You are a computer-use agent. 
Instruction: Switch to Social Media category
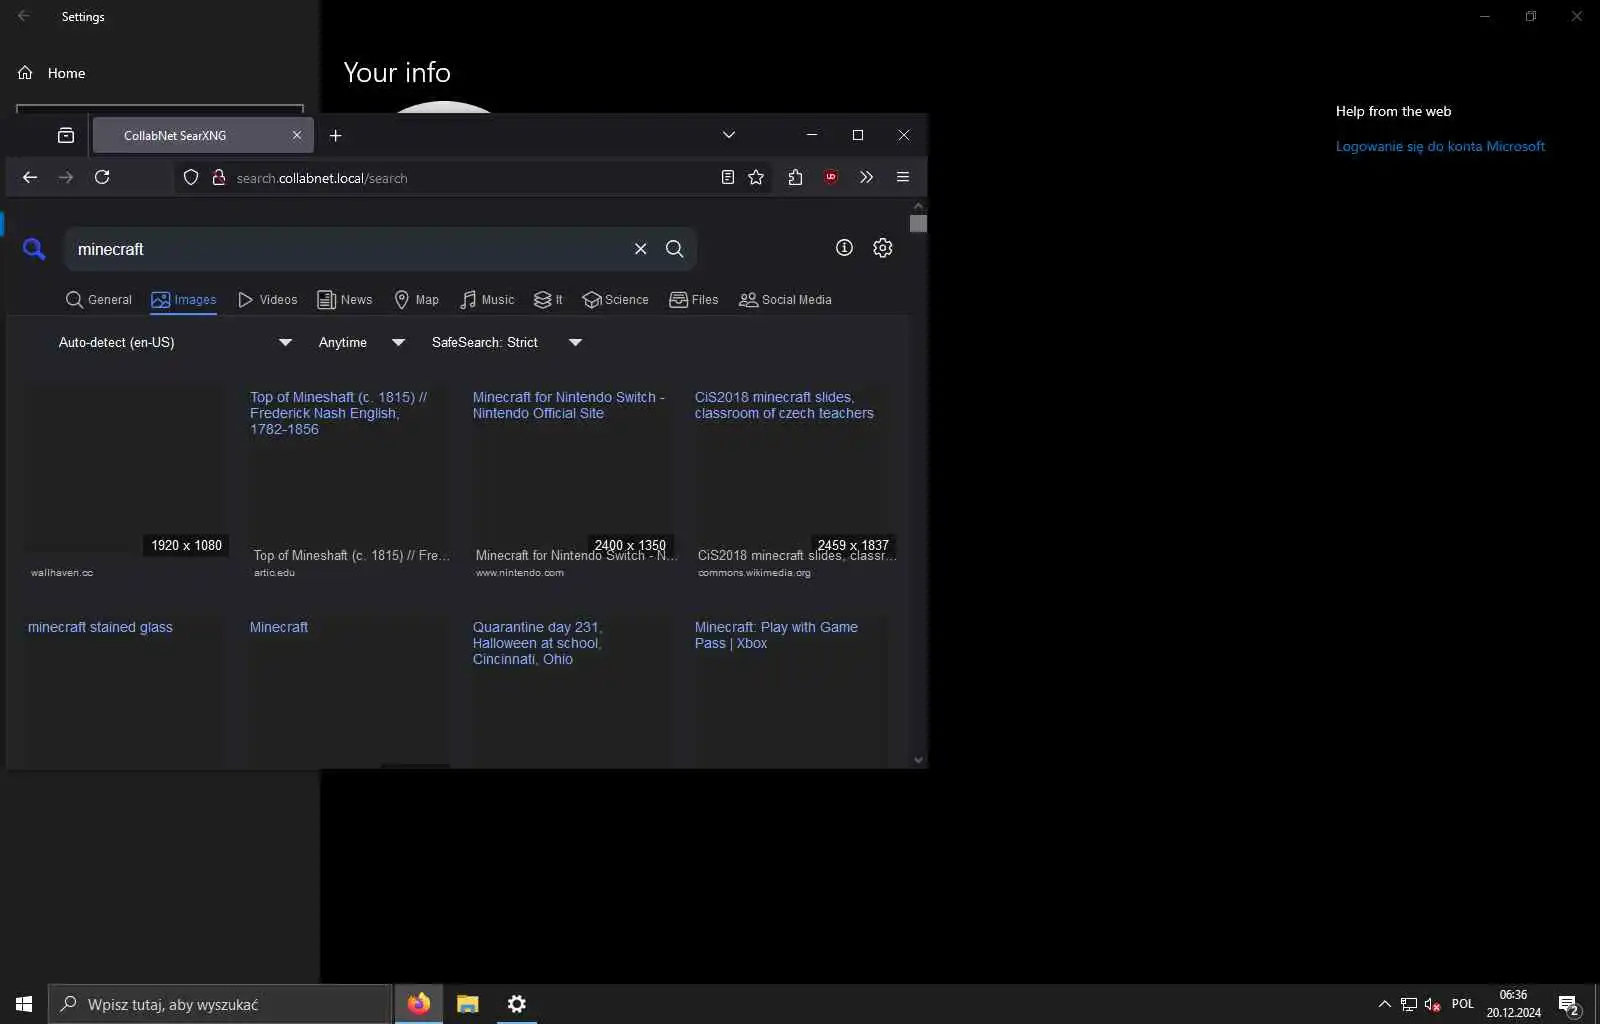[x=786, y=300]
